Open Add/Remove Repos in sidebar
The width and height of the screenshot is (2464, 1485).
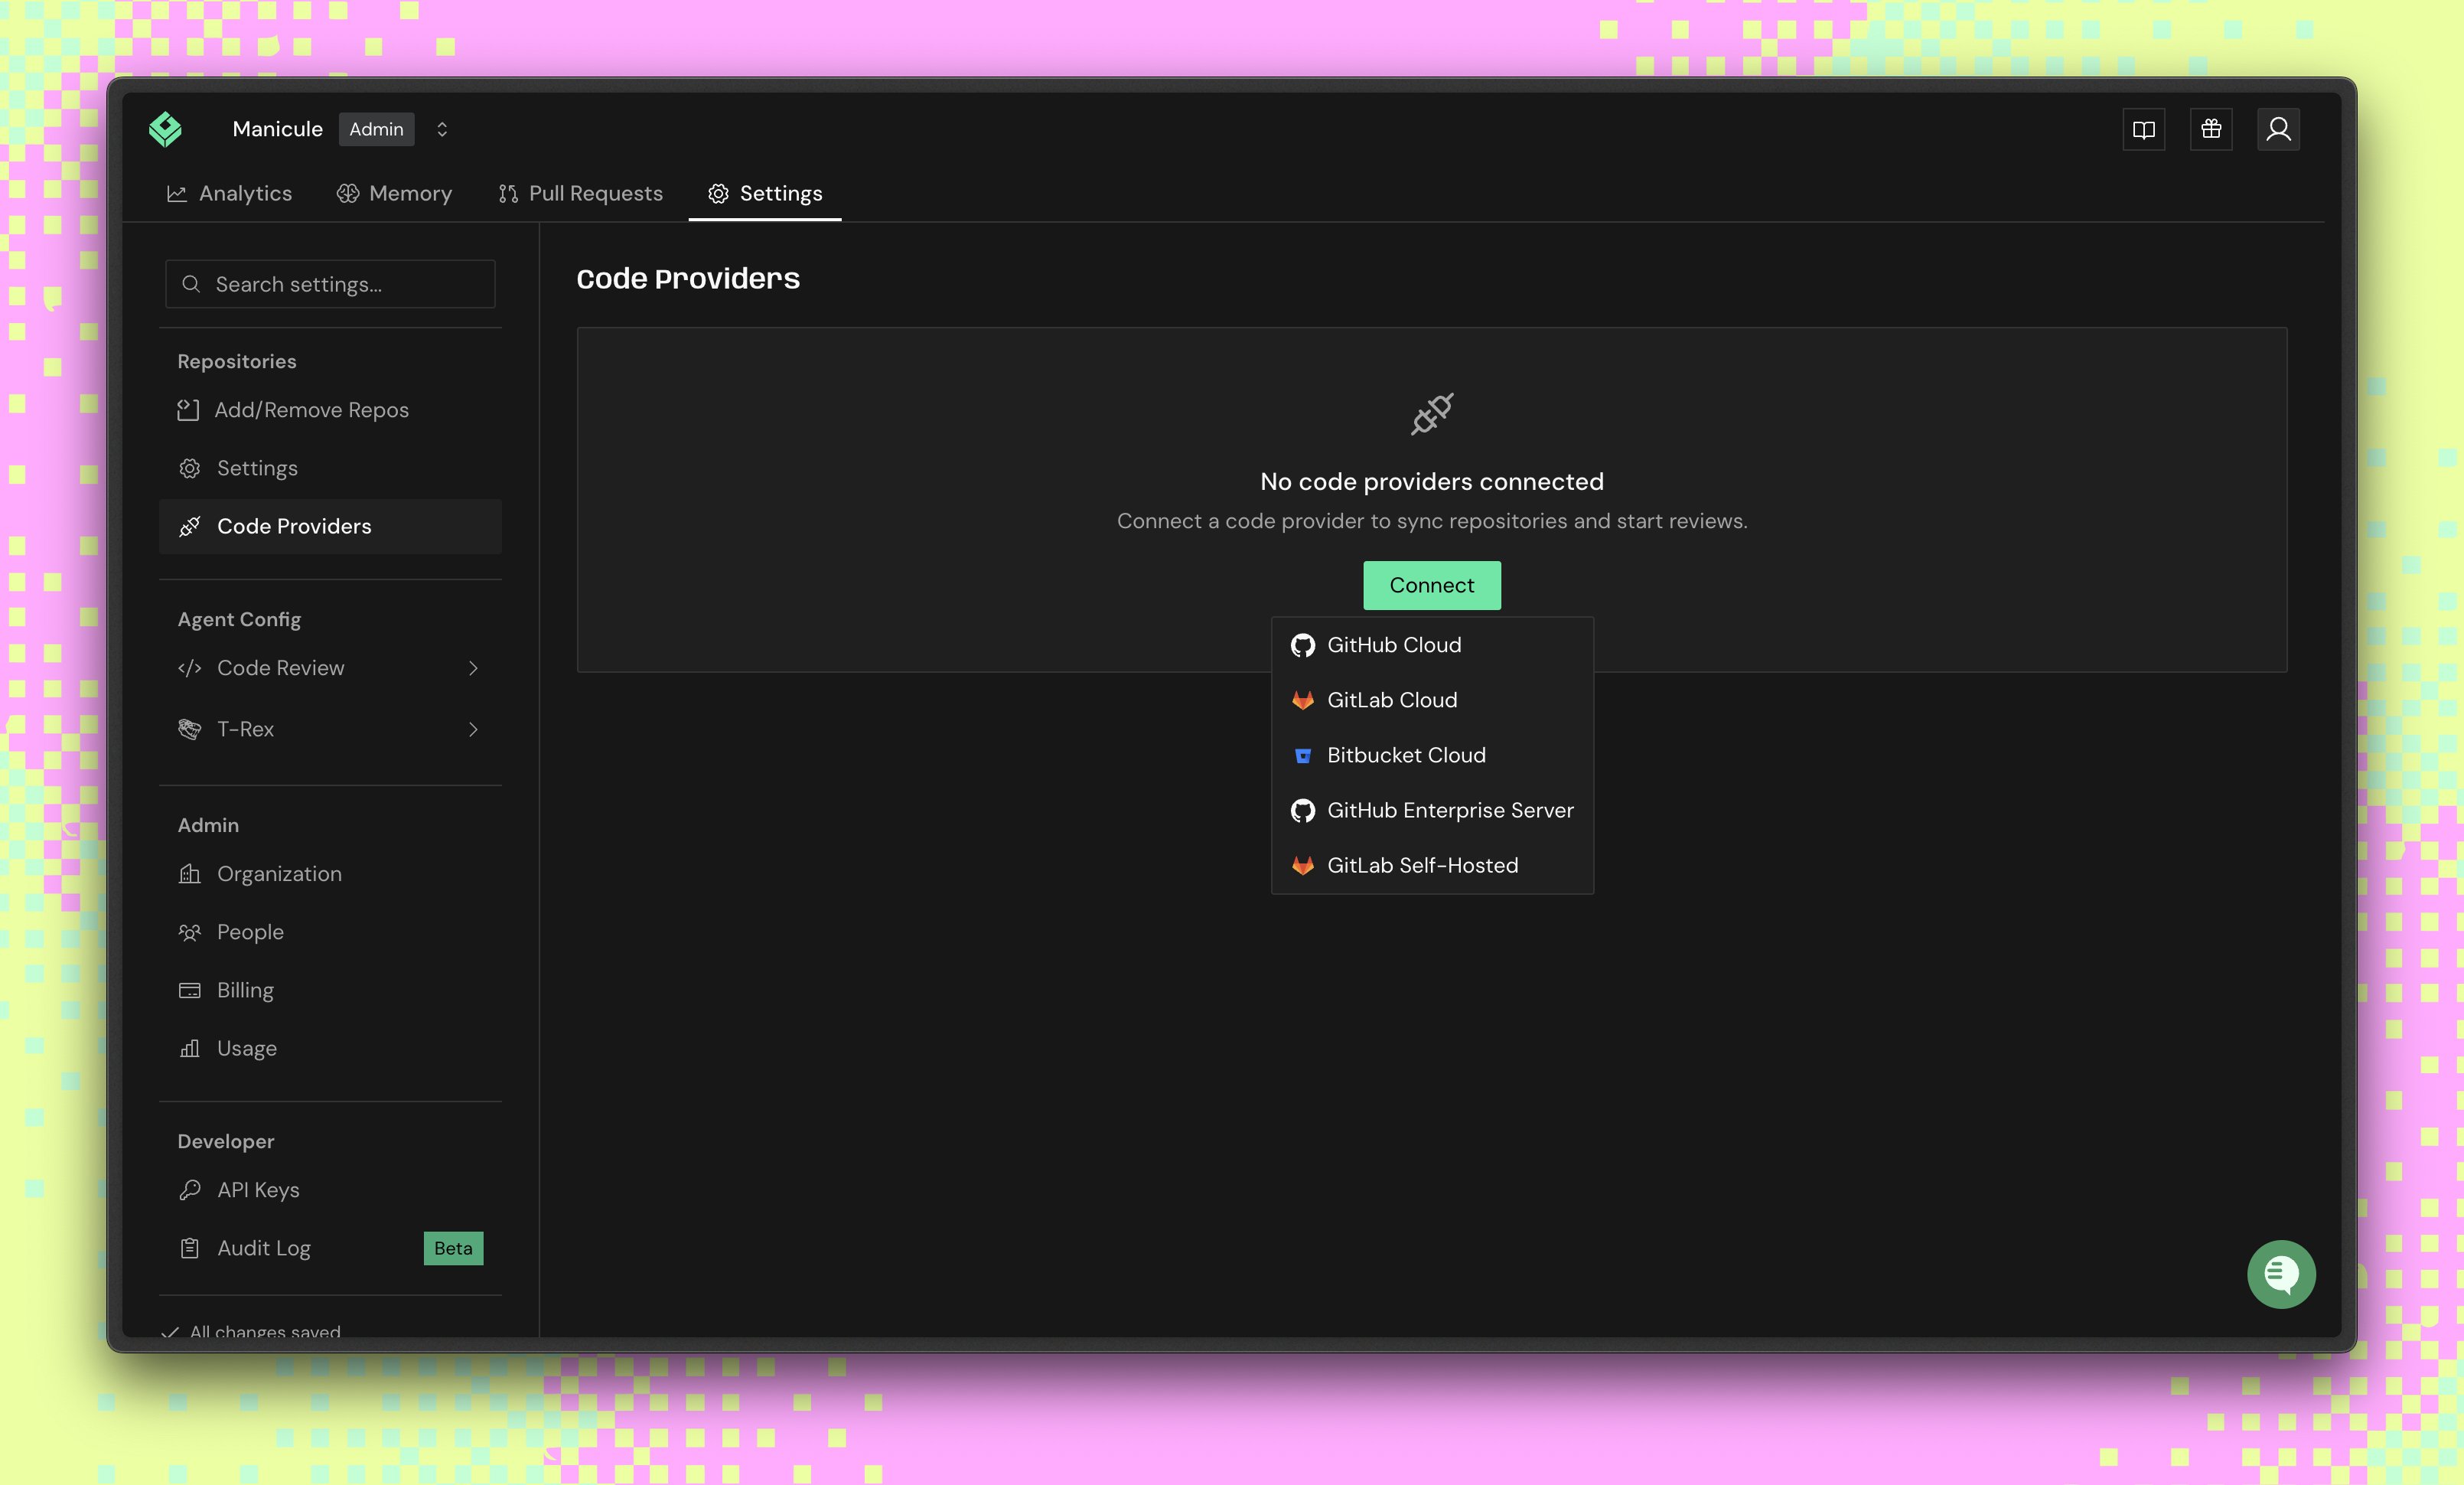coord(330,410)
